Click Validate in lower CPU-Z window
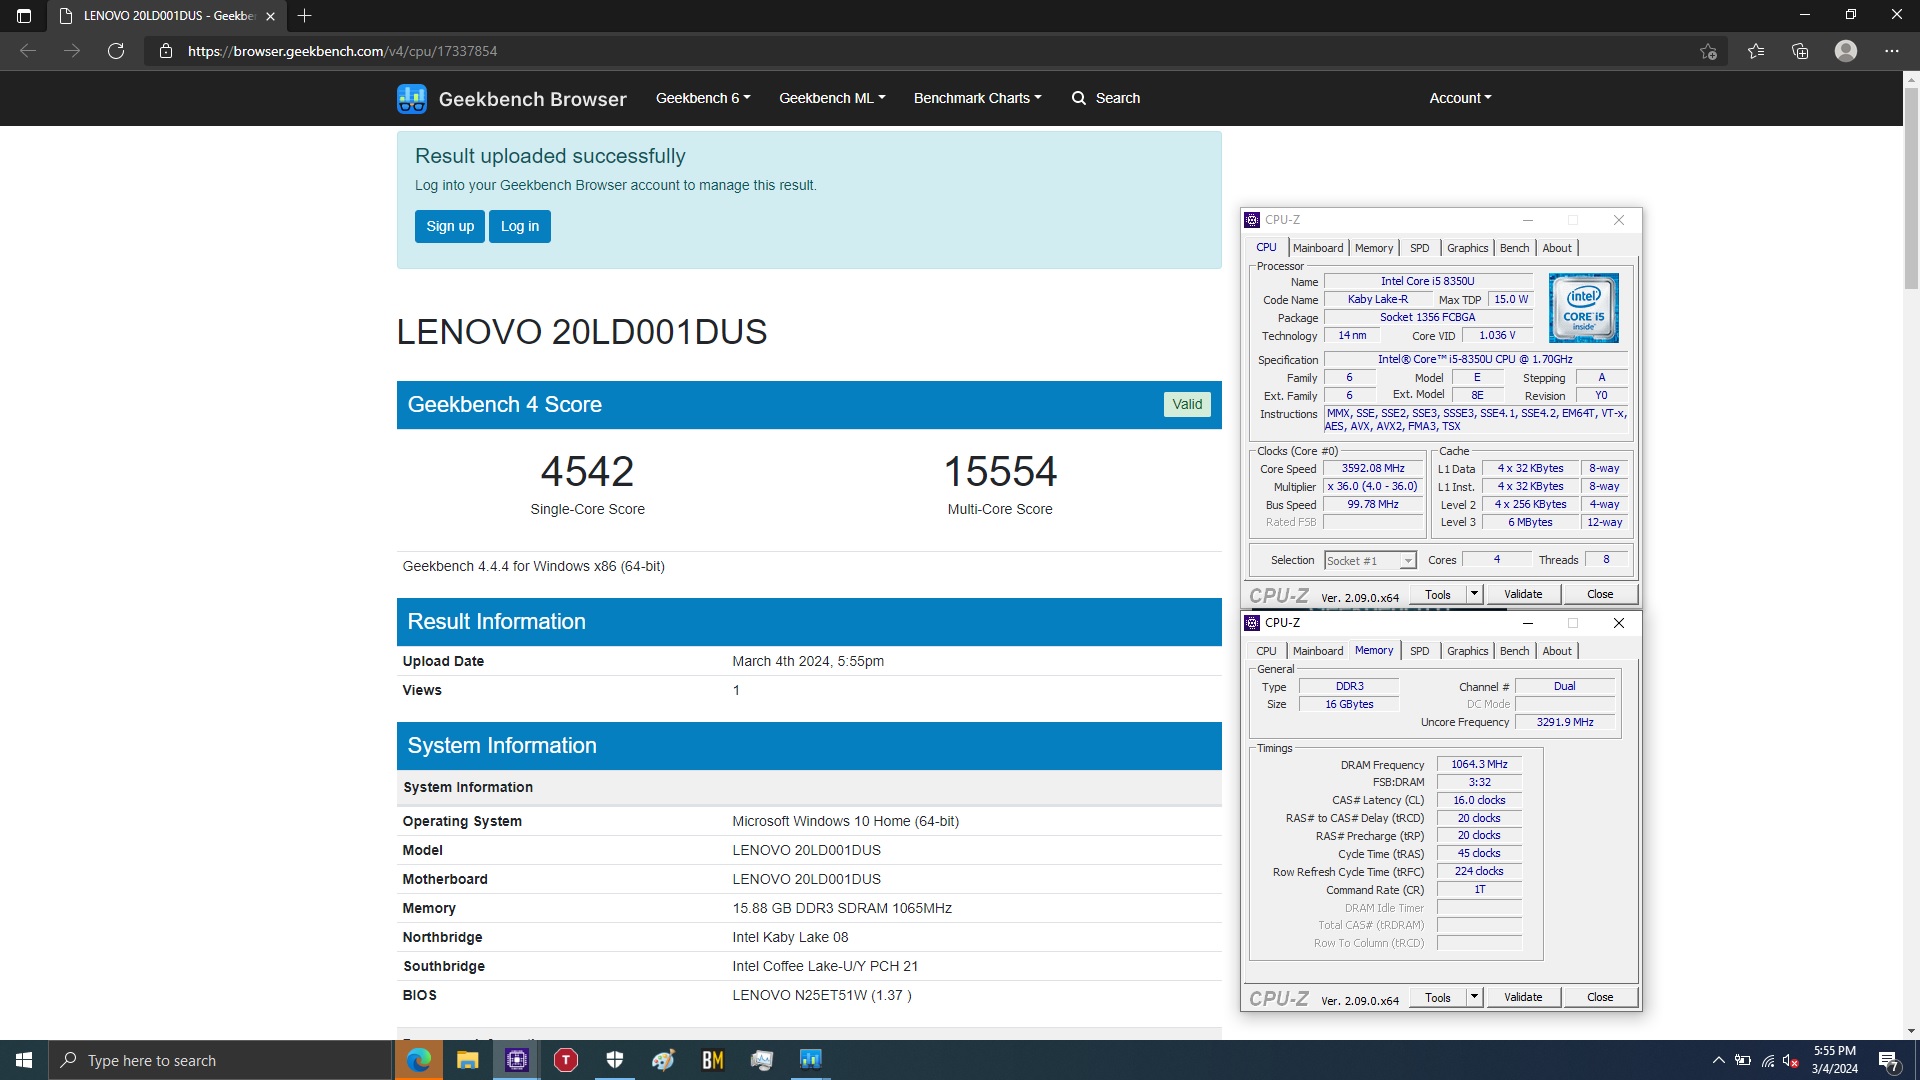Screen dimensions: 1920x1080 coord(1523,997)
